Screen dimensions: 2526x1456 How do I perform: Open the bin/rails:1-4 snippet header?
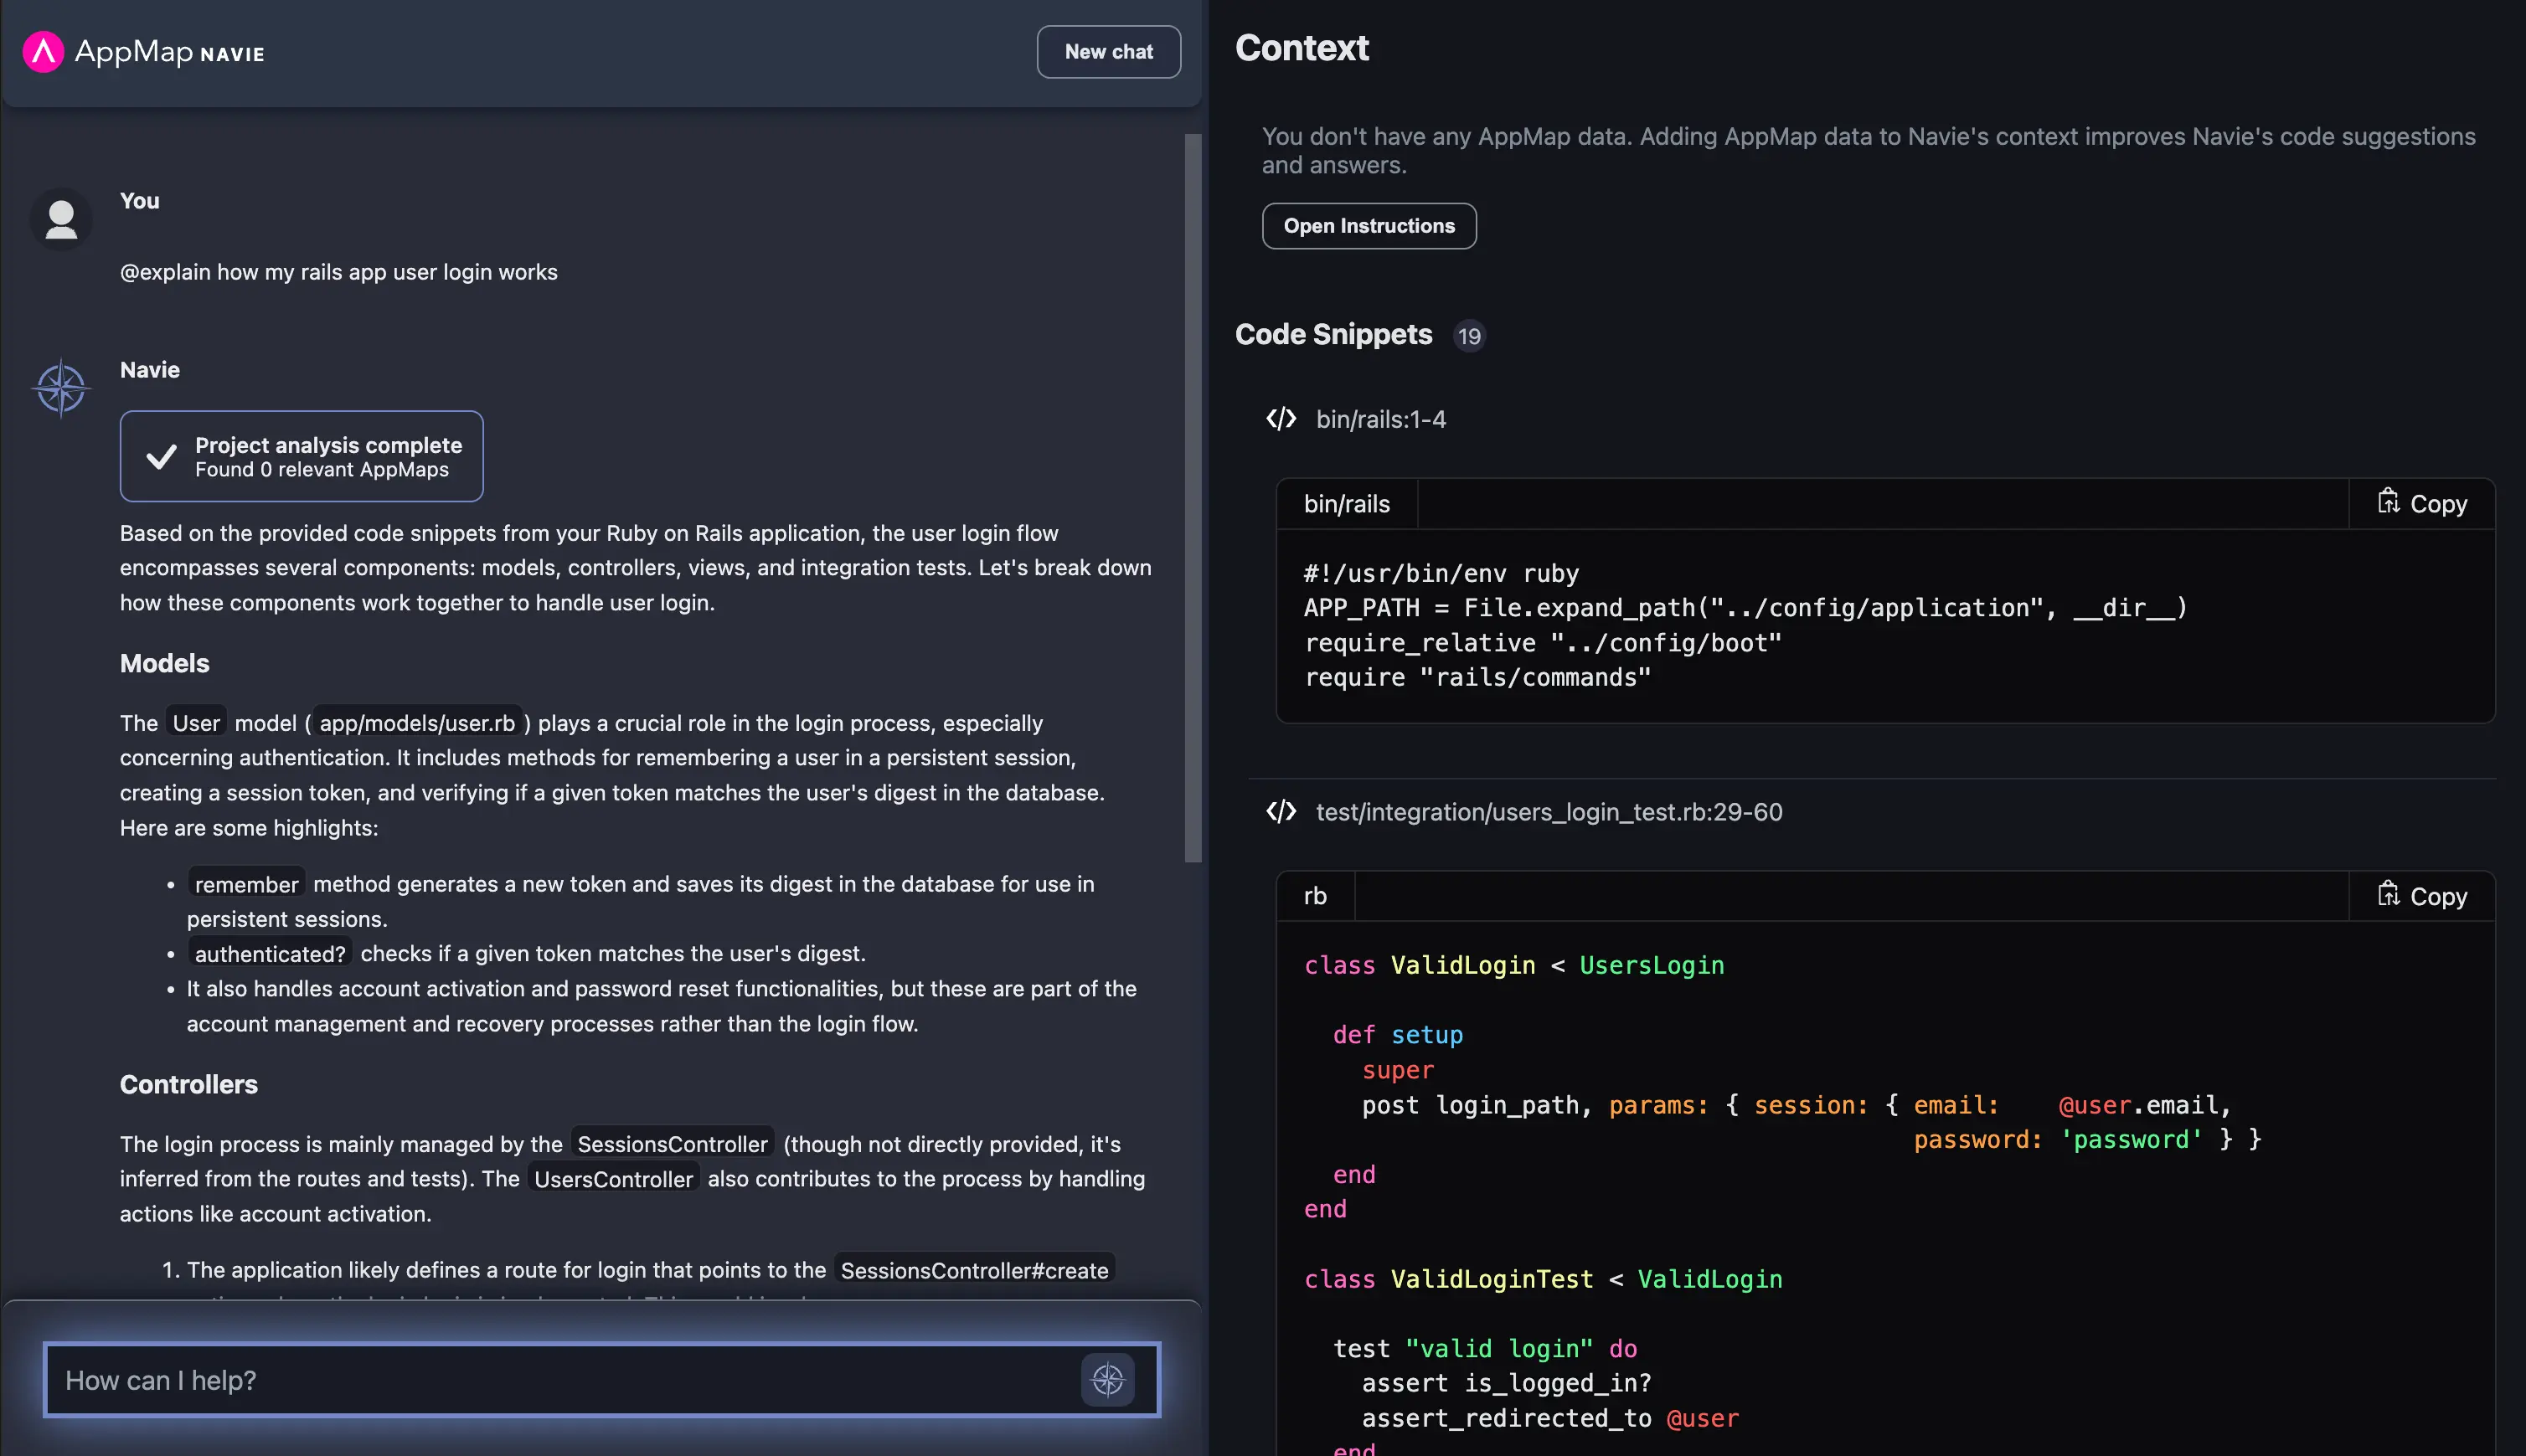click(1380, 419)
